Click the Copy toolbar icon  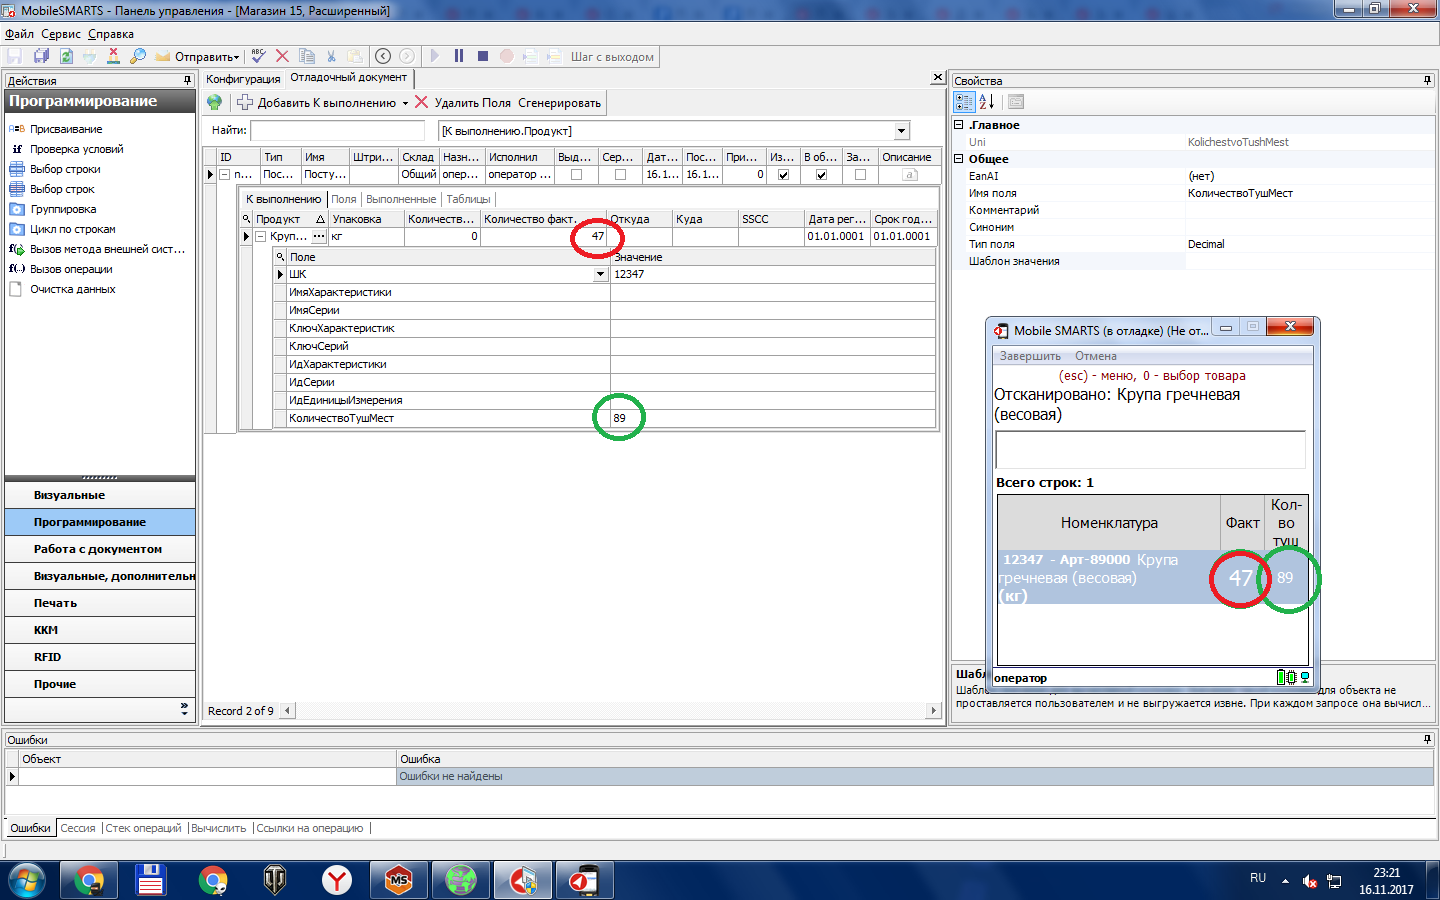[307, 57]
